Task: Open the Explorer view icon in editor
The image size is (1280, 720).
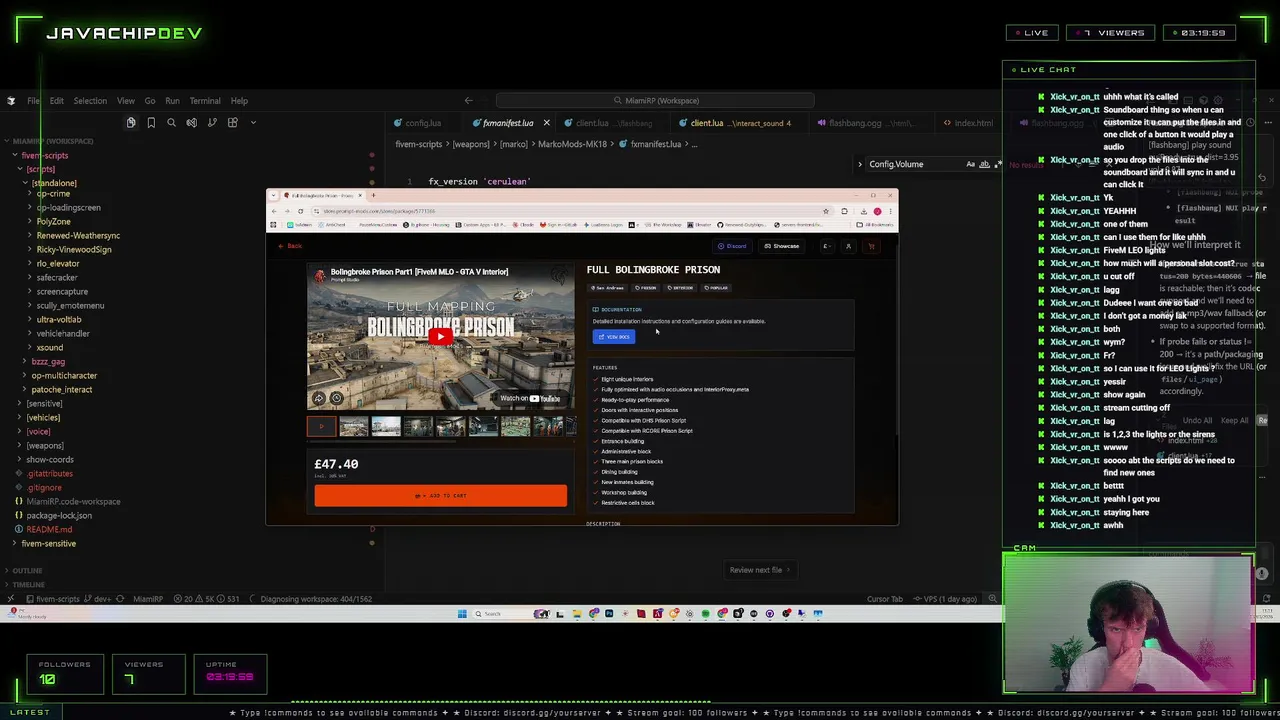Action: (x=131, y=122)
